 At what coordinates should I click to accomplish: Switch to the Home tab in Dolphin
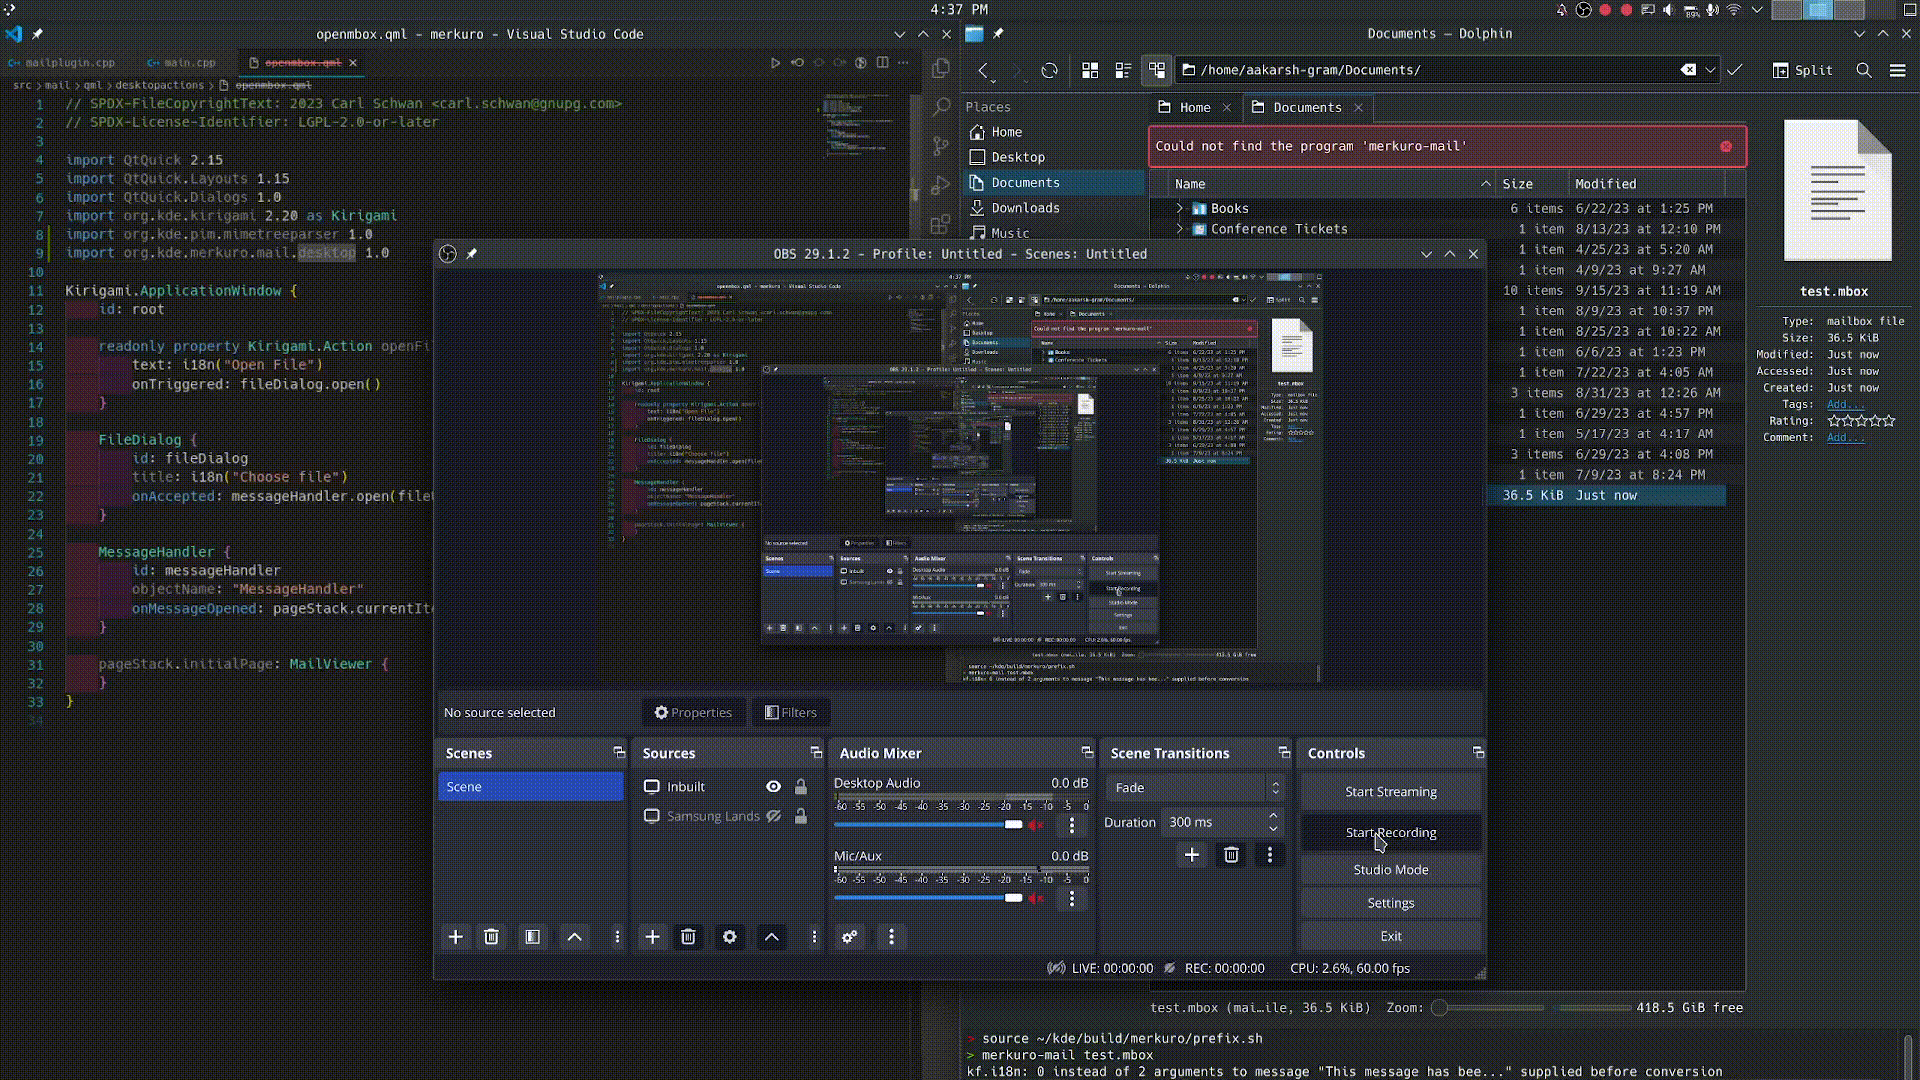pos(1194,107)
